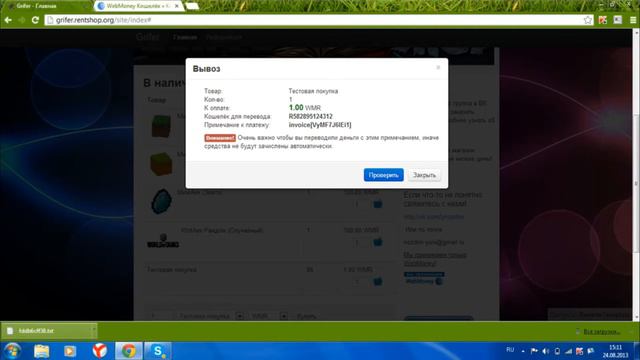Click the red extension icon in toolbar

point(603,20)
